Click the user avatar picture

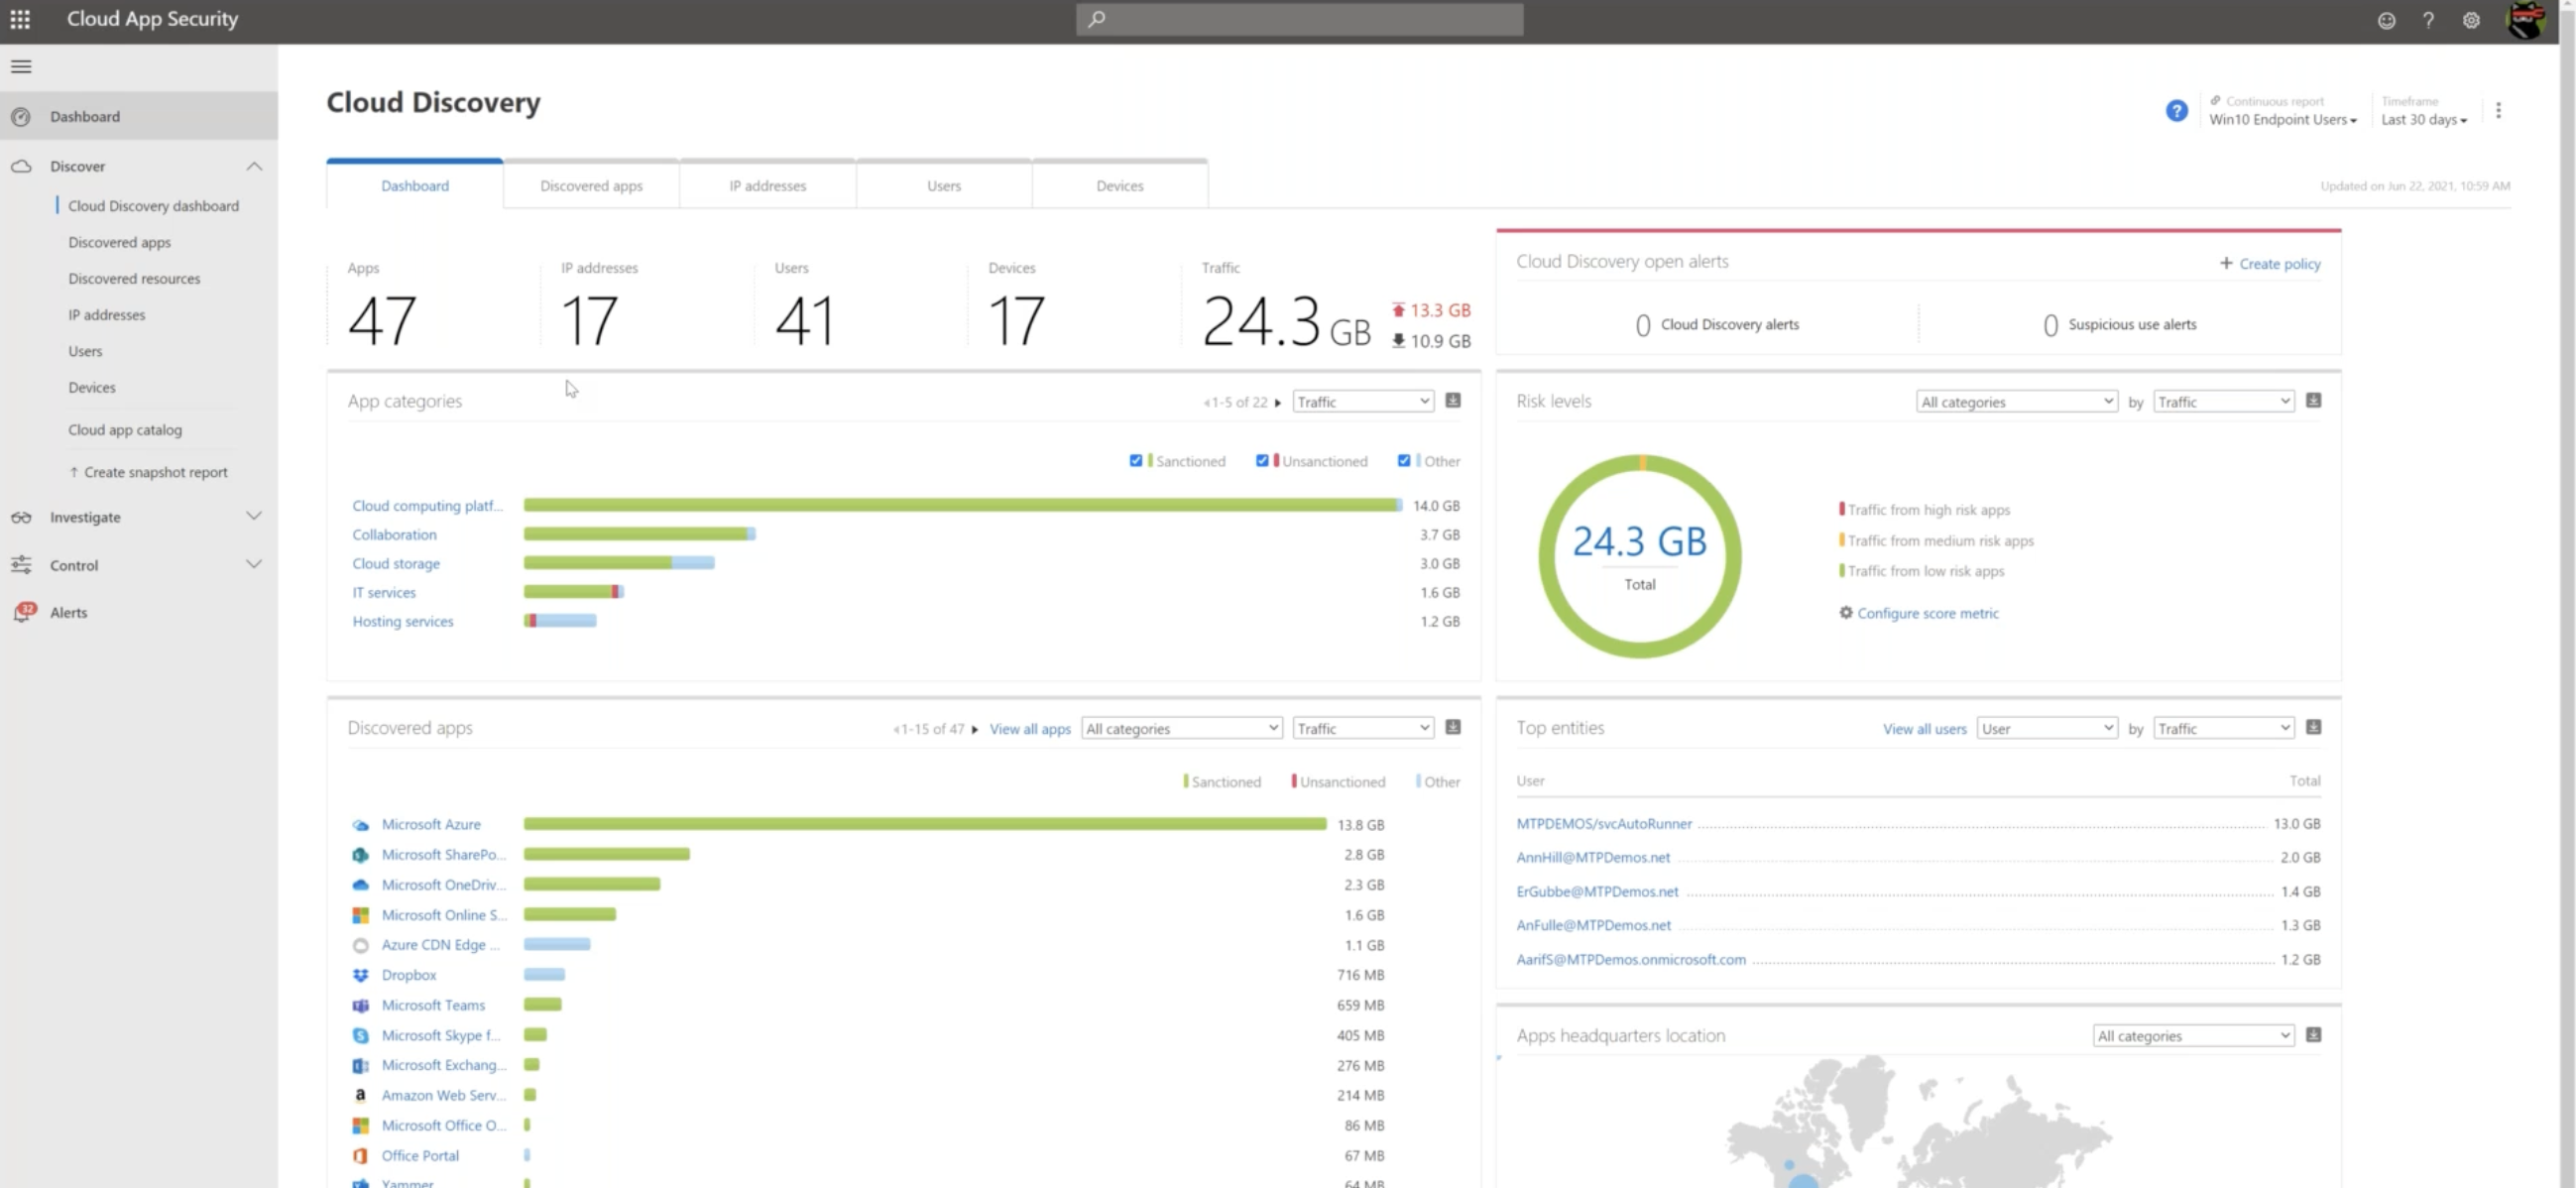2526,20
